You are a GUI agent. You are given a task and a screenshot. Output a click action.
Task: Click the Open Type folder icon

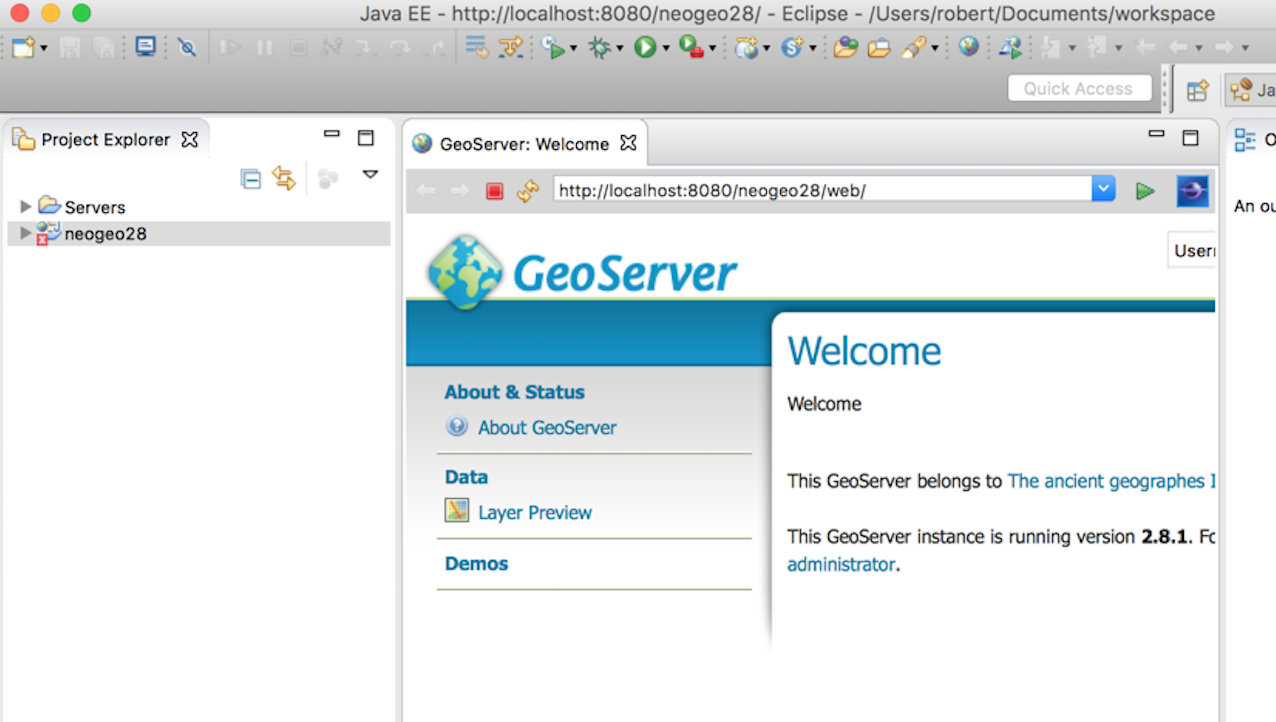[845, 47]
